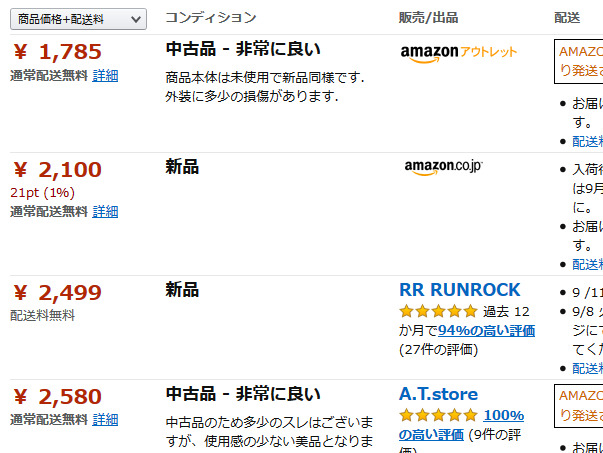Viewport: 603px width, 453px height.
Task: Select the ¥2,100 price
Action: 57,170
